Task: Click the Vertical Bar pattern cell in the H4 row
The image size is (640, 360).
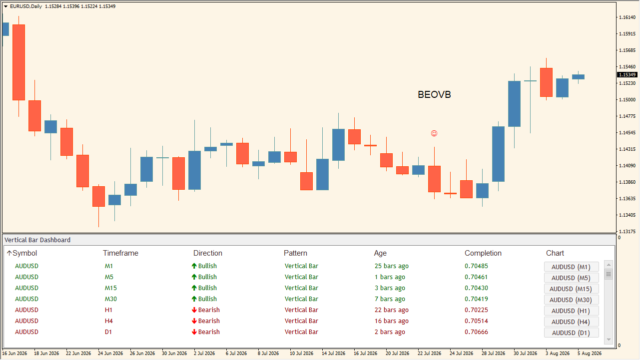Action: pyautogui.click(x=301, y=321)
